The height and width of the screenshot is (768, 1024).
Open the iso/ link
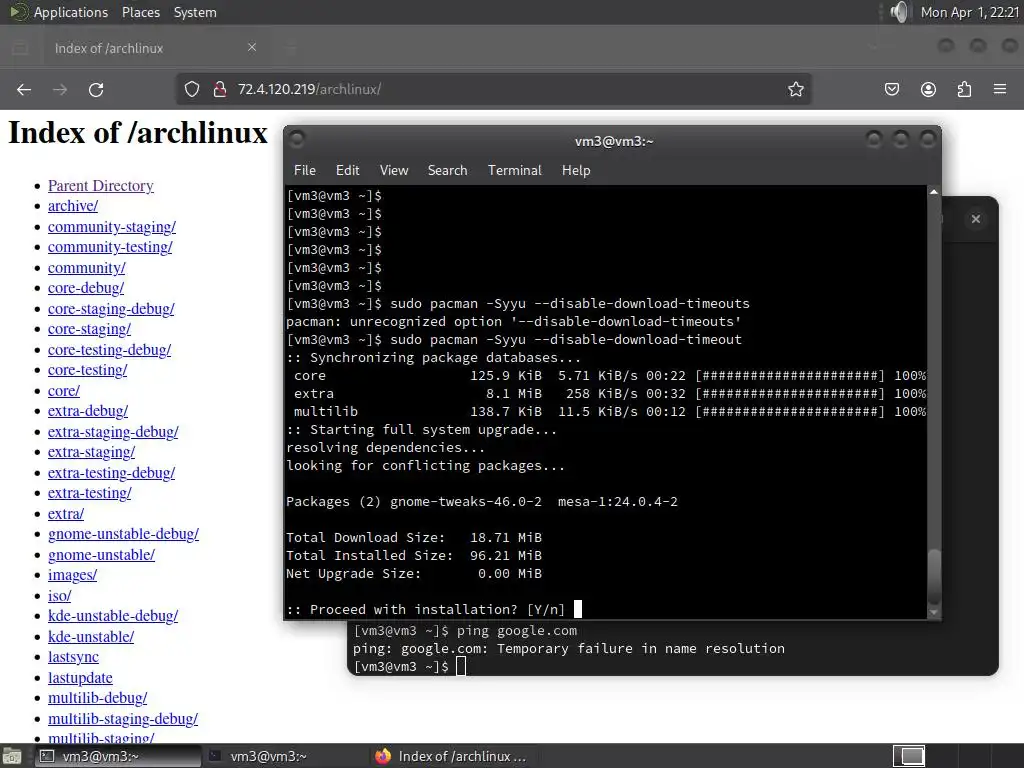pyautogui.click(x=59, y=596)
